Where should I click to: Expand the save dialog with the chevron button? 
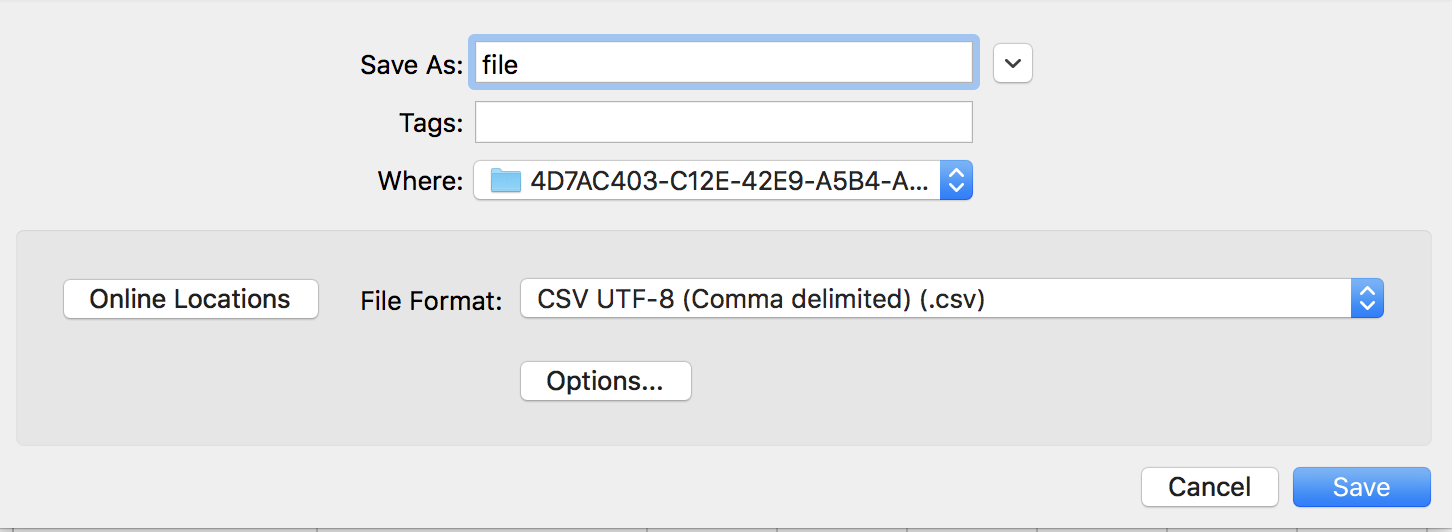(x=1012, y=63)
